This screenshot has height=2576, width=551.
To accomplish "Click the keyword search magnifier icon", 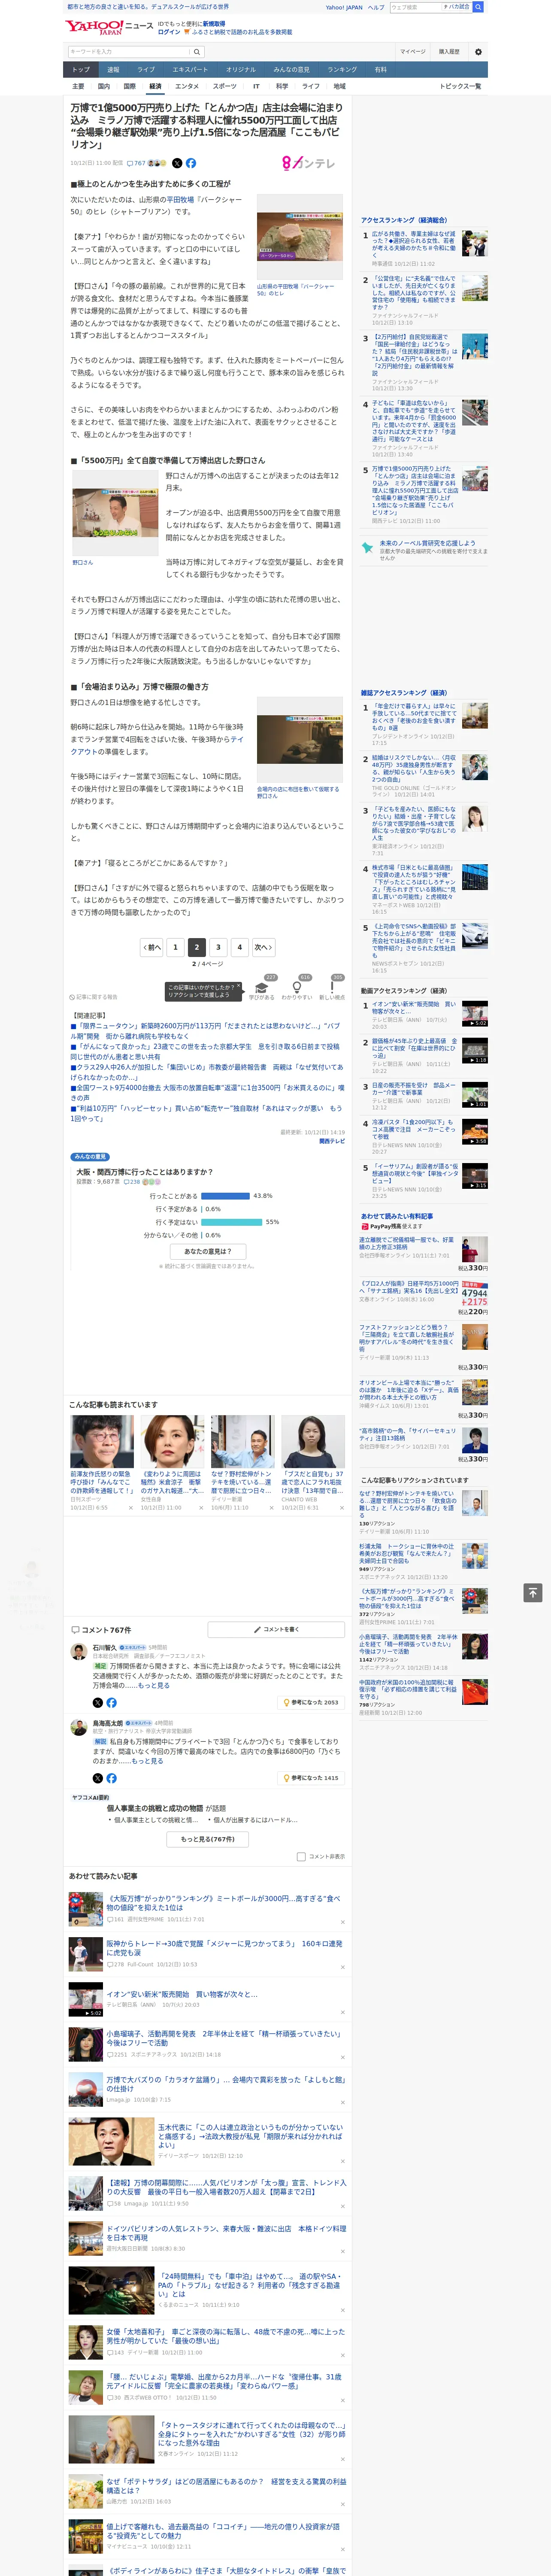I will click(197, 51).
